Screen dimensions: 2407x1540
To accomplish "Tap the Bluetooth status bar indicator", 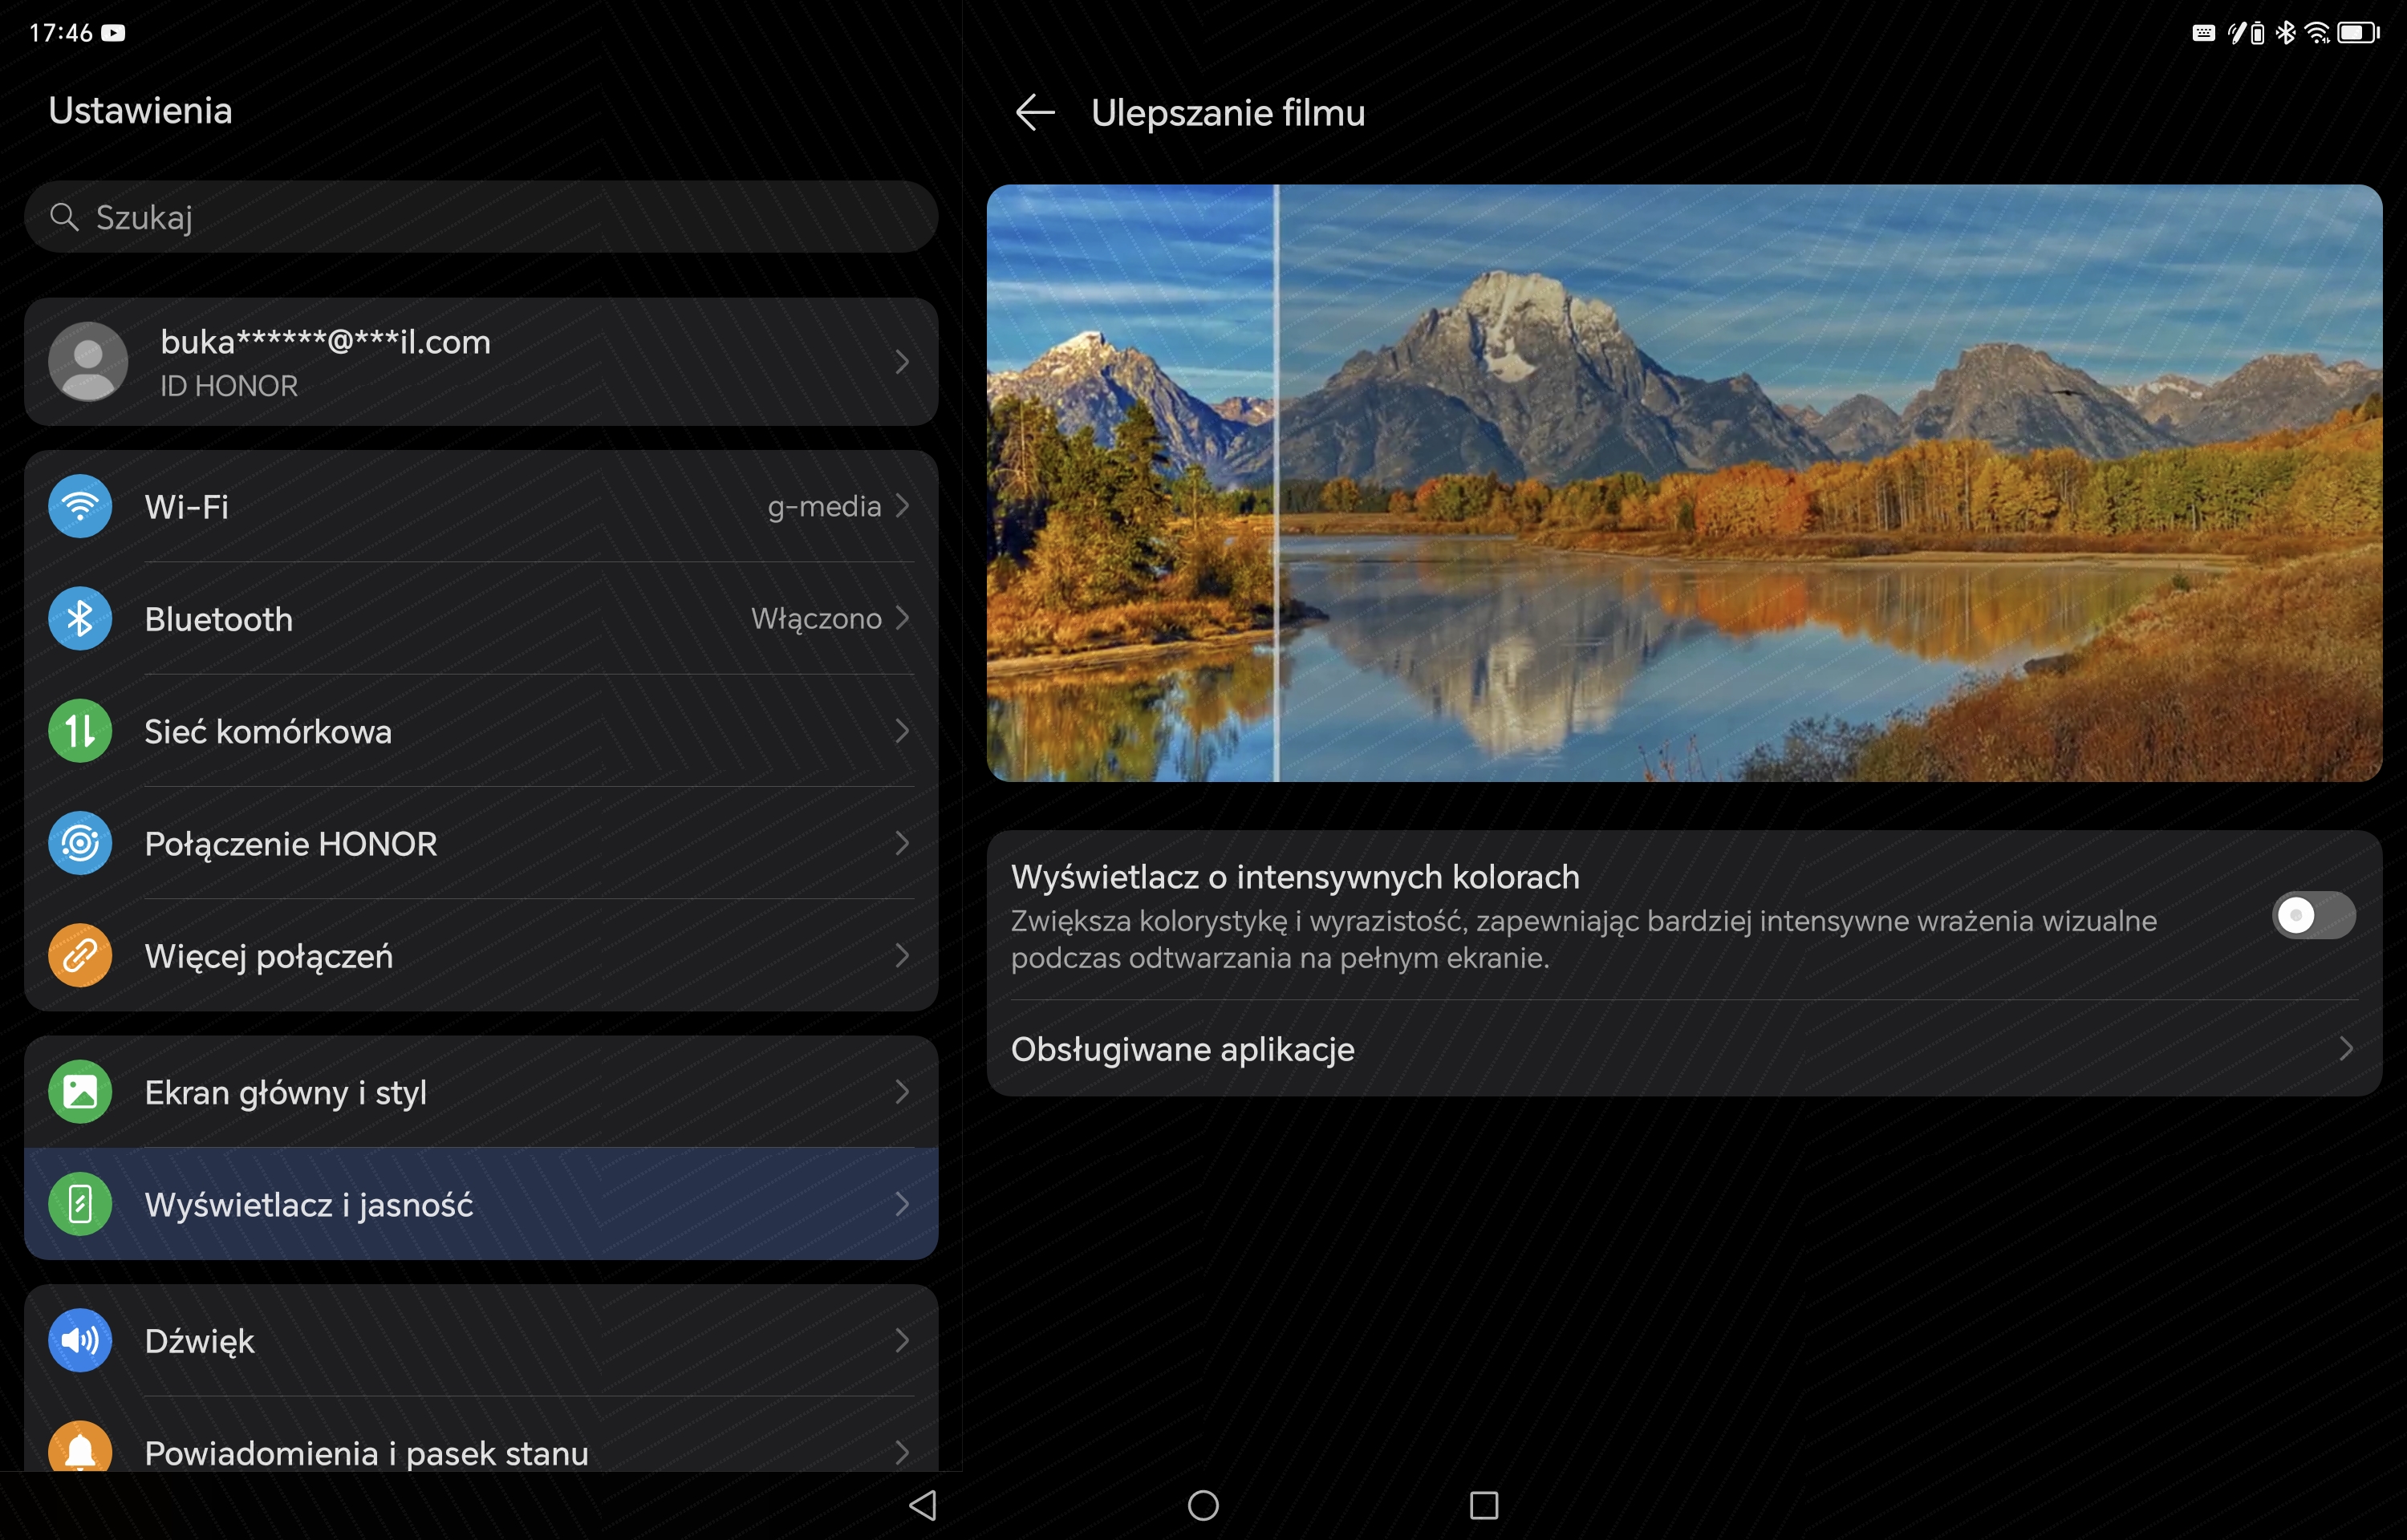I will click(2286, 33).
